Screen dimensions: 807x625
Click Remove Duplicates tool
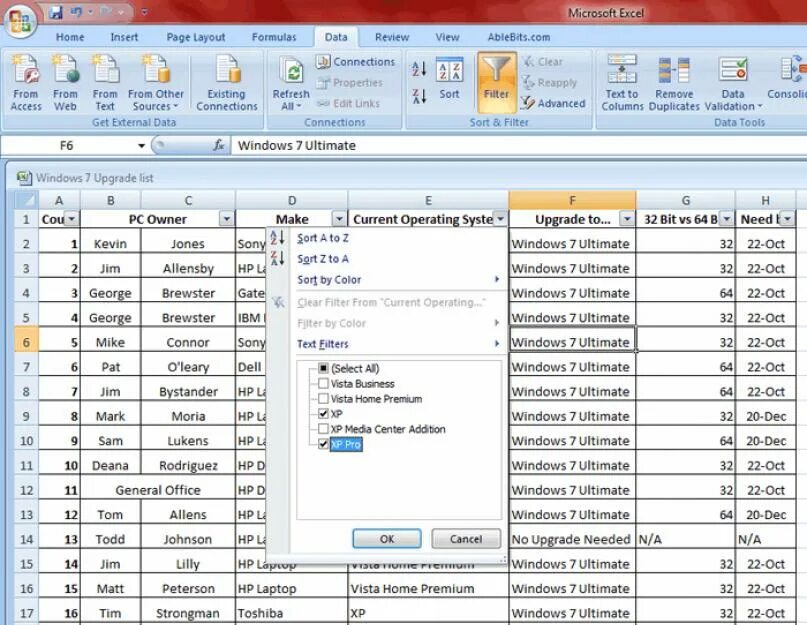pyautogui.click(x=674, y=83)
